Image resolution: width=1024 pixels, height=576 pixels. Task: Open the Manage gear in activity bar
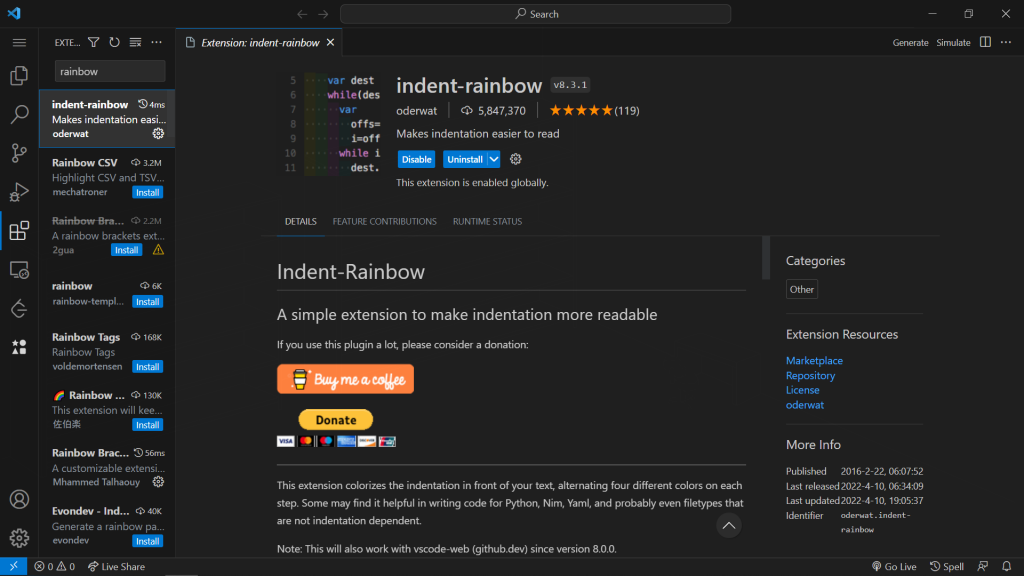[19, 538]
